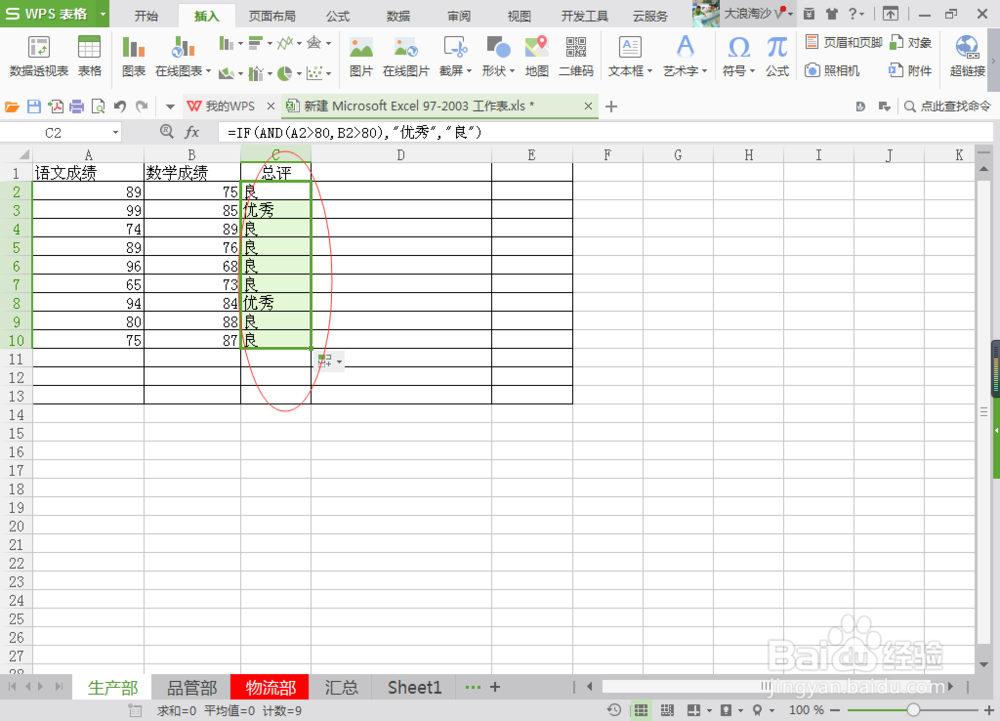Insert an 附件 attachment
1000x721 pixels.
coord(911,70)
